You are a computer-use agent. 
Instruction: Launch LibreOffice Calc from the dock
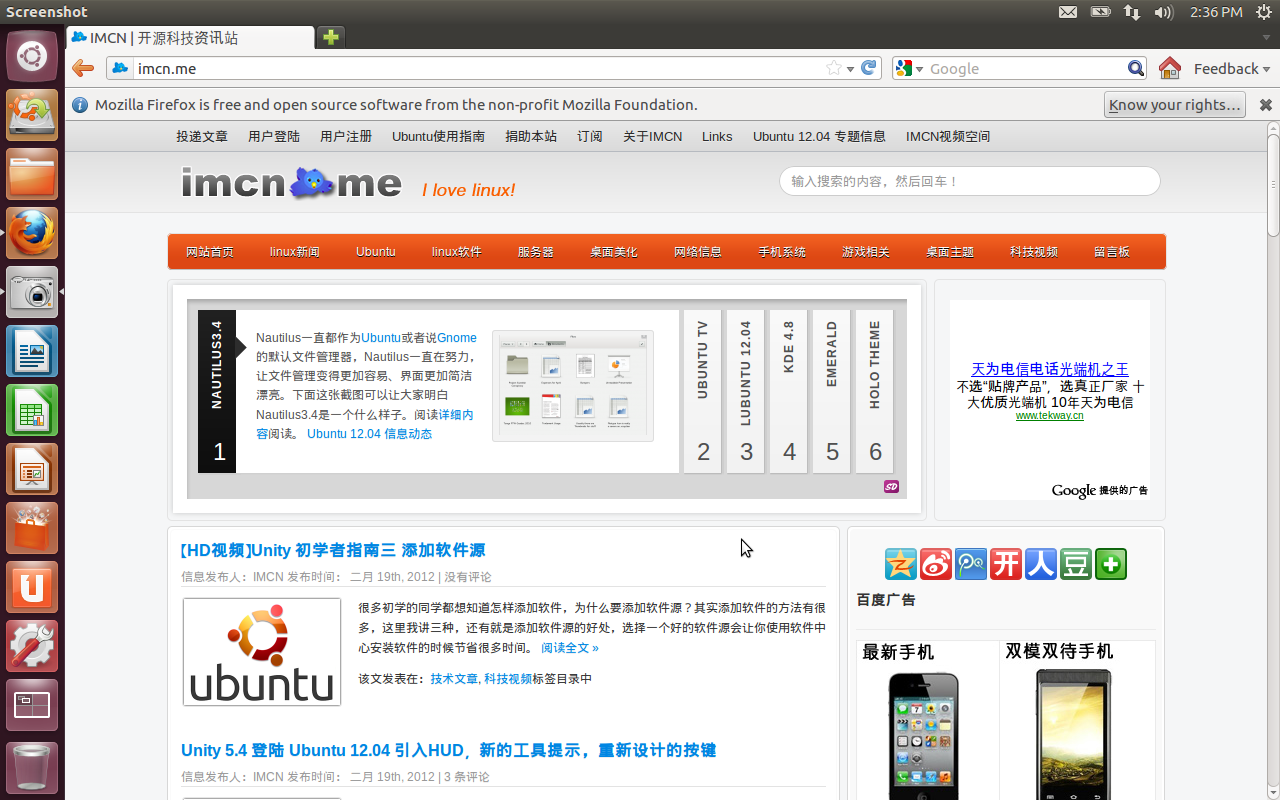32,410
